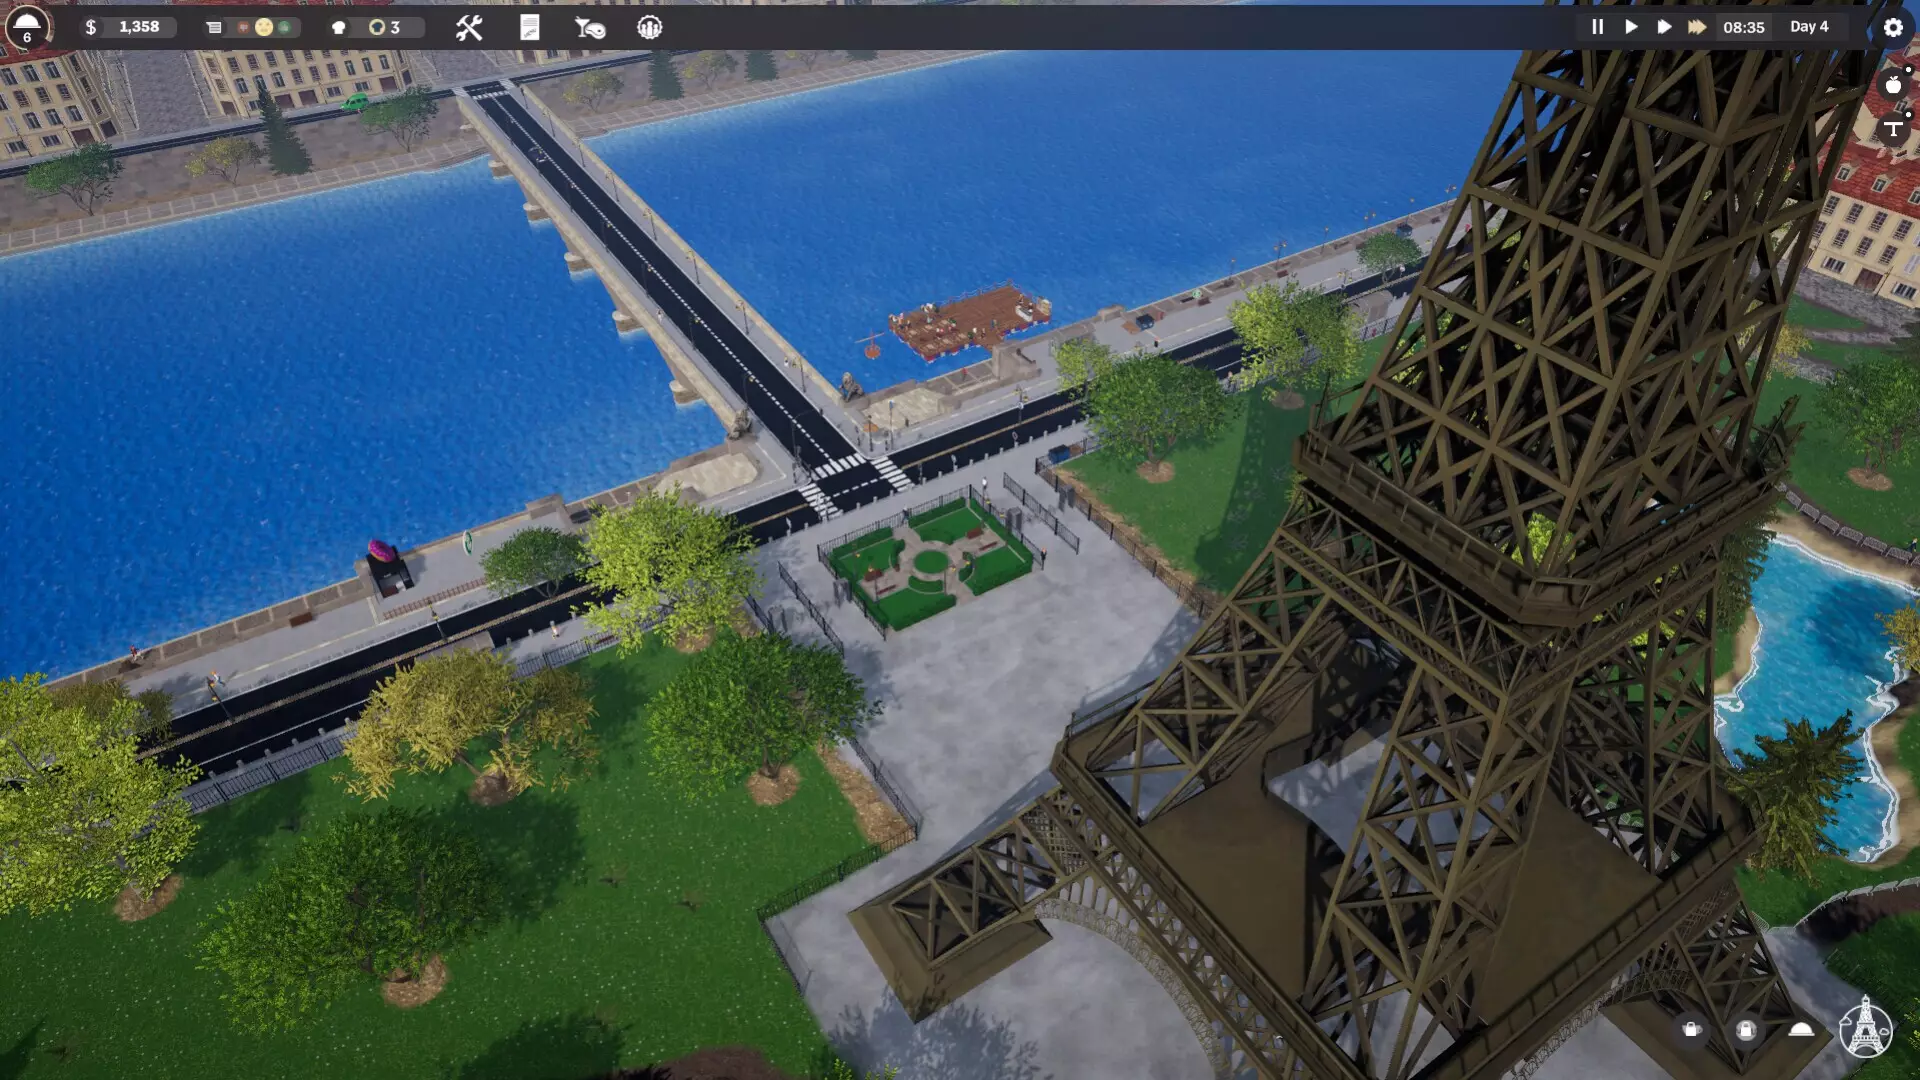Image resolution: width=1920 pixels, height=1080 pixels.
Task: Pause the game simulation
Action: [x=1597, y=27]
